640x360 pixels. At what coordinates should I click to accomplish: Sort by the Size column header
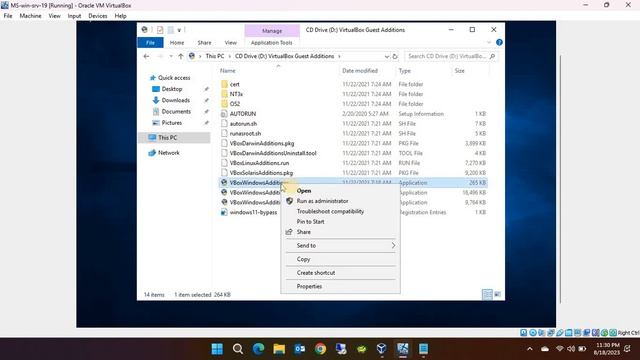(x=460, y=71)
